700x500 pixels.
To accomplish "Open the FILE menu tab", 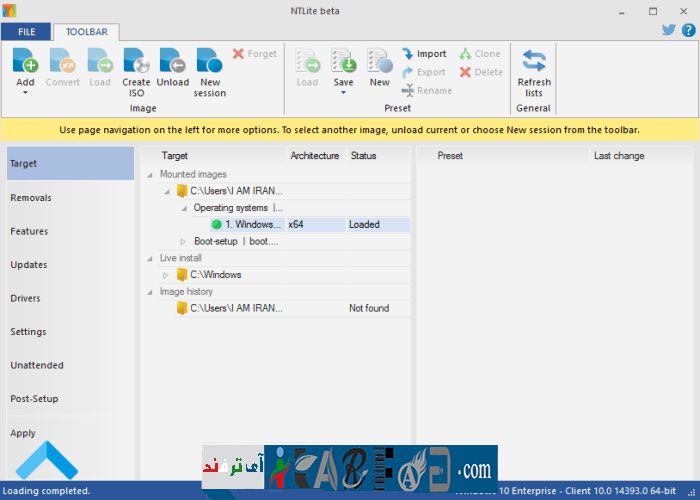I will click(25, 31).
